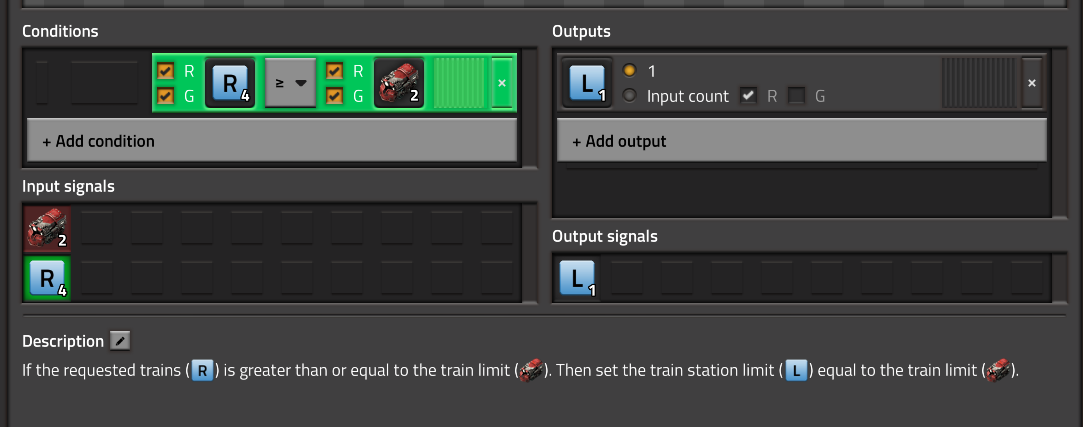This screenshot has height=427, width=1083.
Task: Click the R signal in Input signals grid
Action: coord(47,278)
